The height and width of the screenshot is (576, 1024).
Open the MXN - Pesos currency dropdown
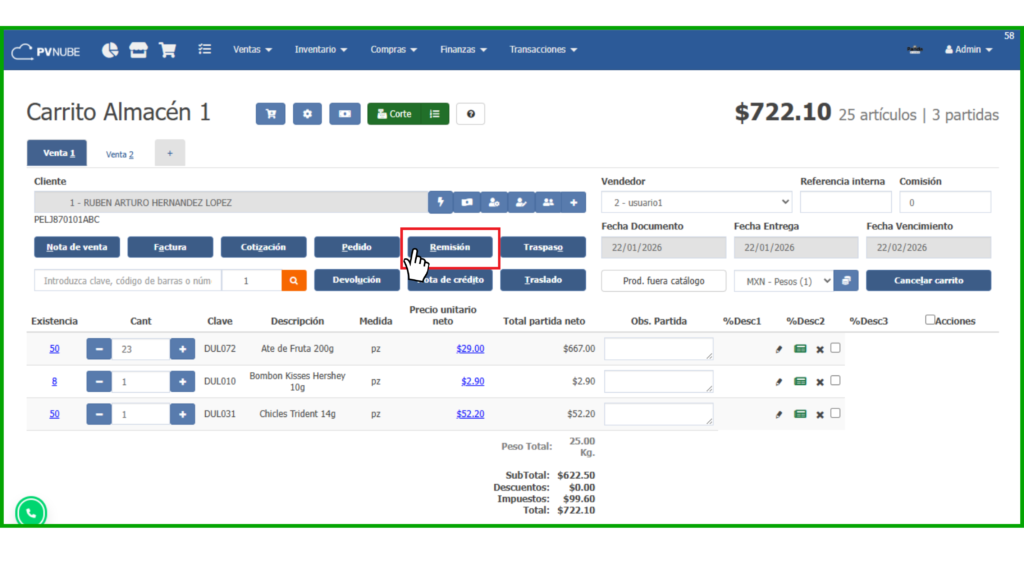(783, 281)
